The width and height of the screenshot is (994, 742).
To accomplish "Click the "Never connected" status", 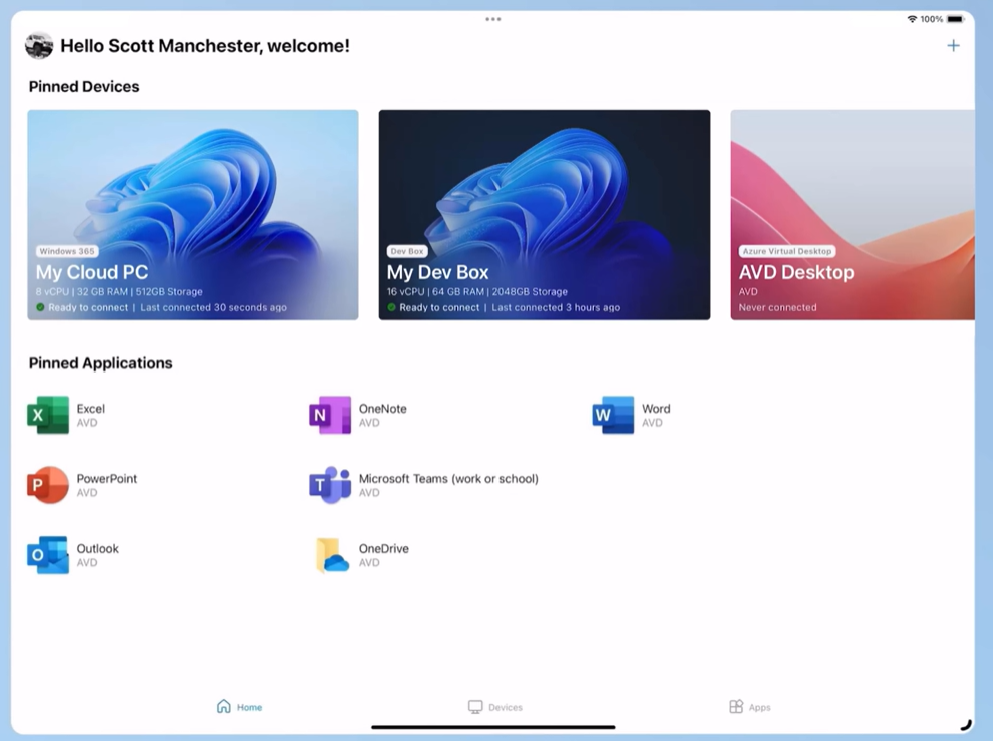I will click(777, 308).
